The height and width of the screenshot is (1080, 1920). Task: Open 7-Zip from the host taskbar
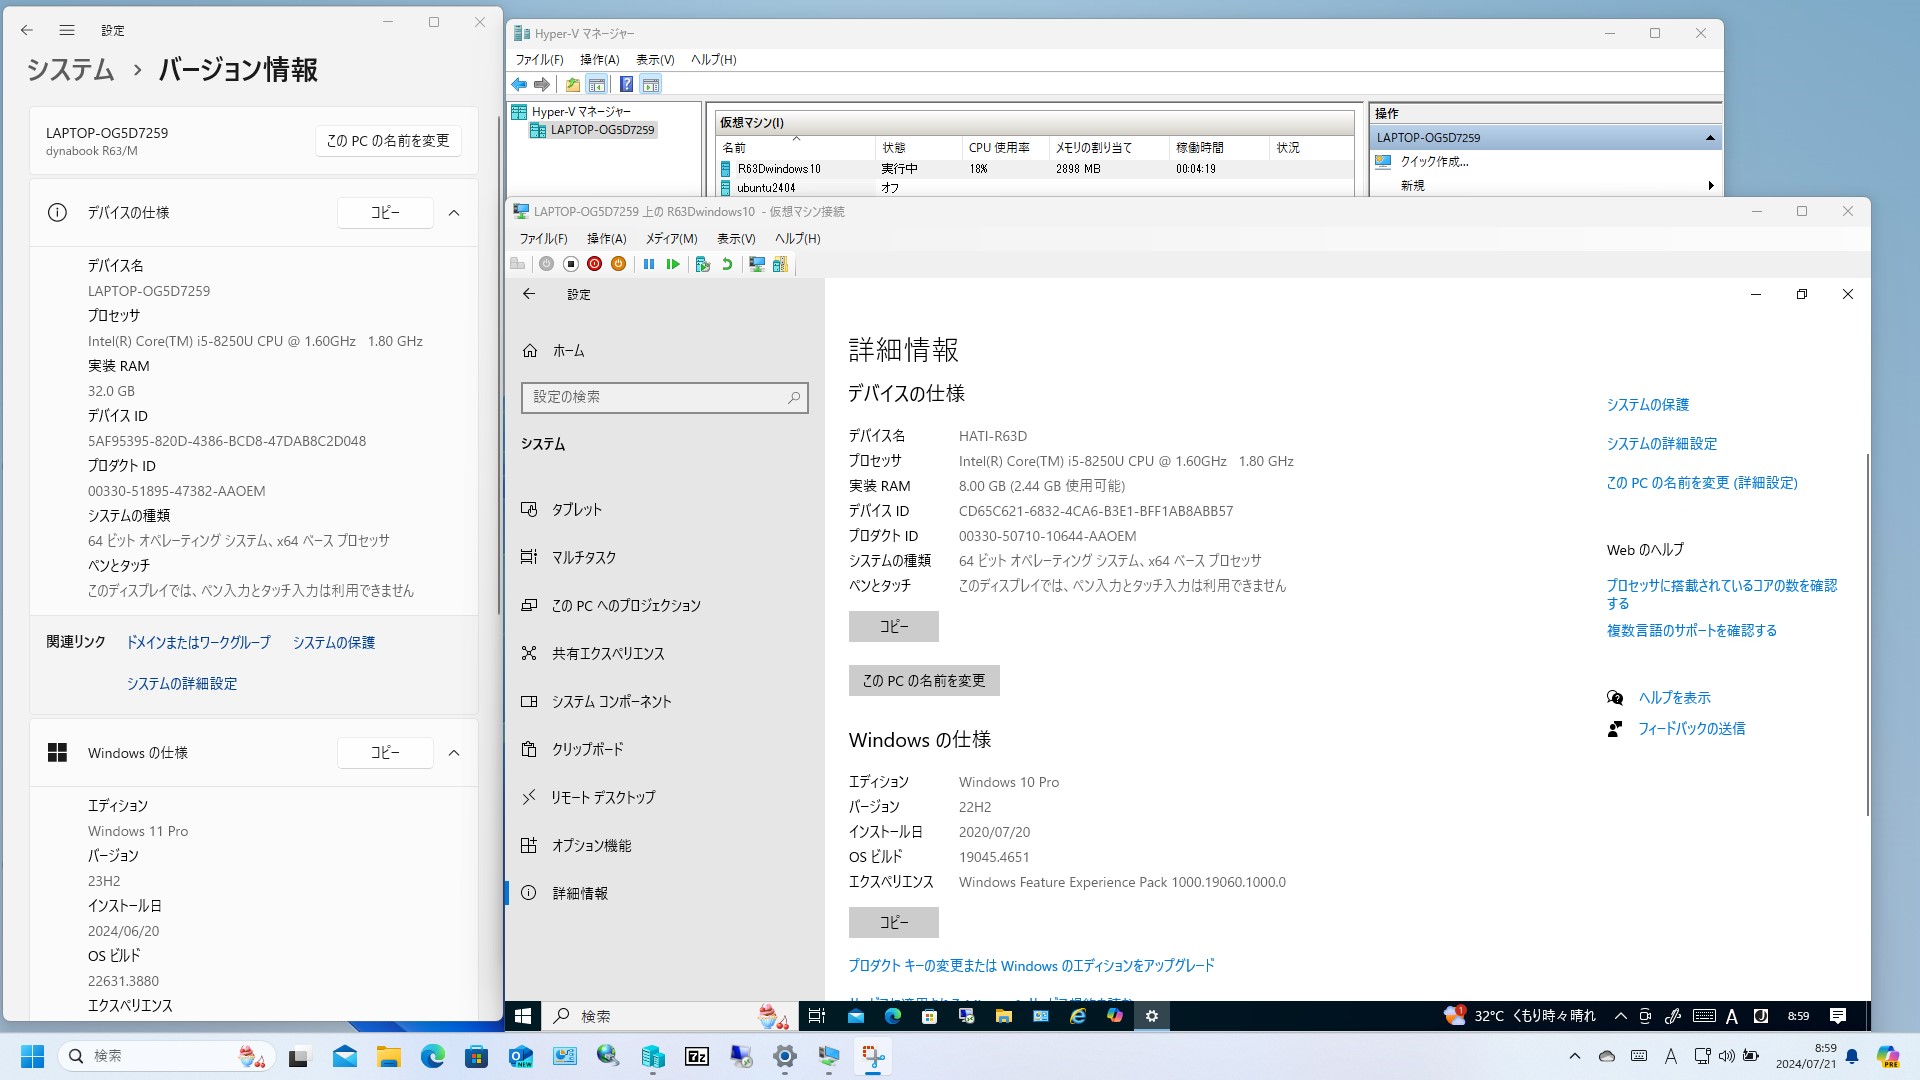697,1056
